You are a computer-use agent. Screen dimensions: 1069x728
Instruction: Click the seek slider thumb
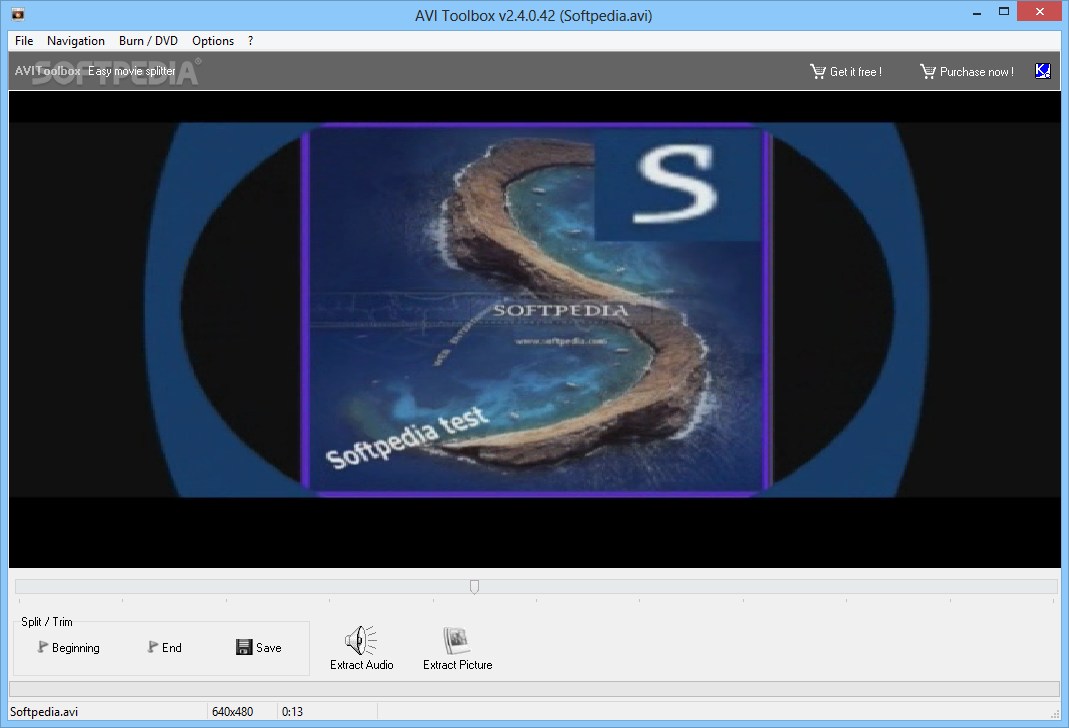pyautogui.click(x=475, y=587)
